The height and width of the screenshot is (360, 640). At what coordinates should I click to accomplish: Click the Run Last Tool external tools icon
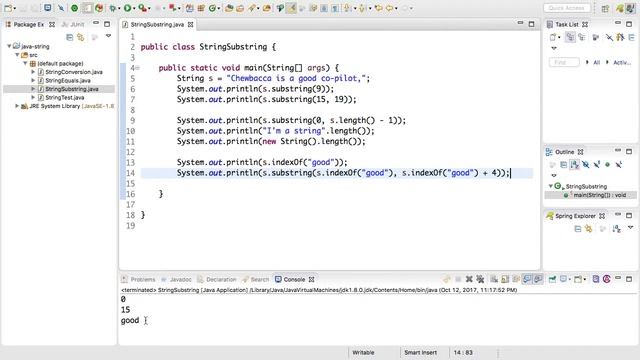pos(142,8)
